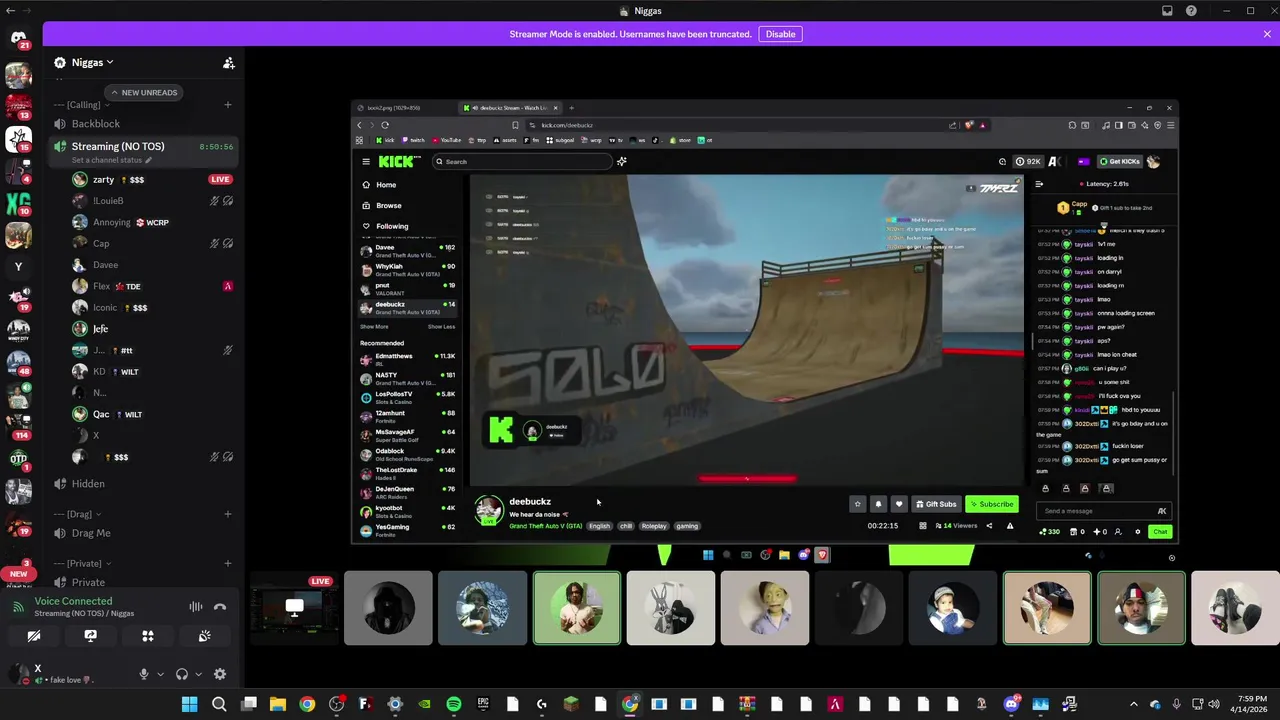Click Show Less in the Kick following list
This screenshot has width=1280, height=720.
(x=441, y=327)
